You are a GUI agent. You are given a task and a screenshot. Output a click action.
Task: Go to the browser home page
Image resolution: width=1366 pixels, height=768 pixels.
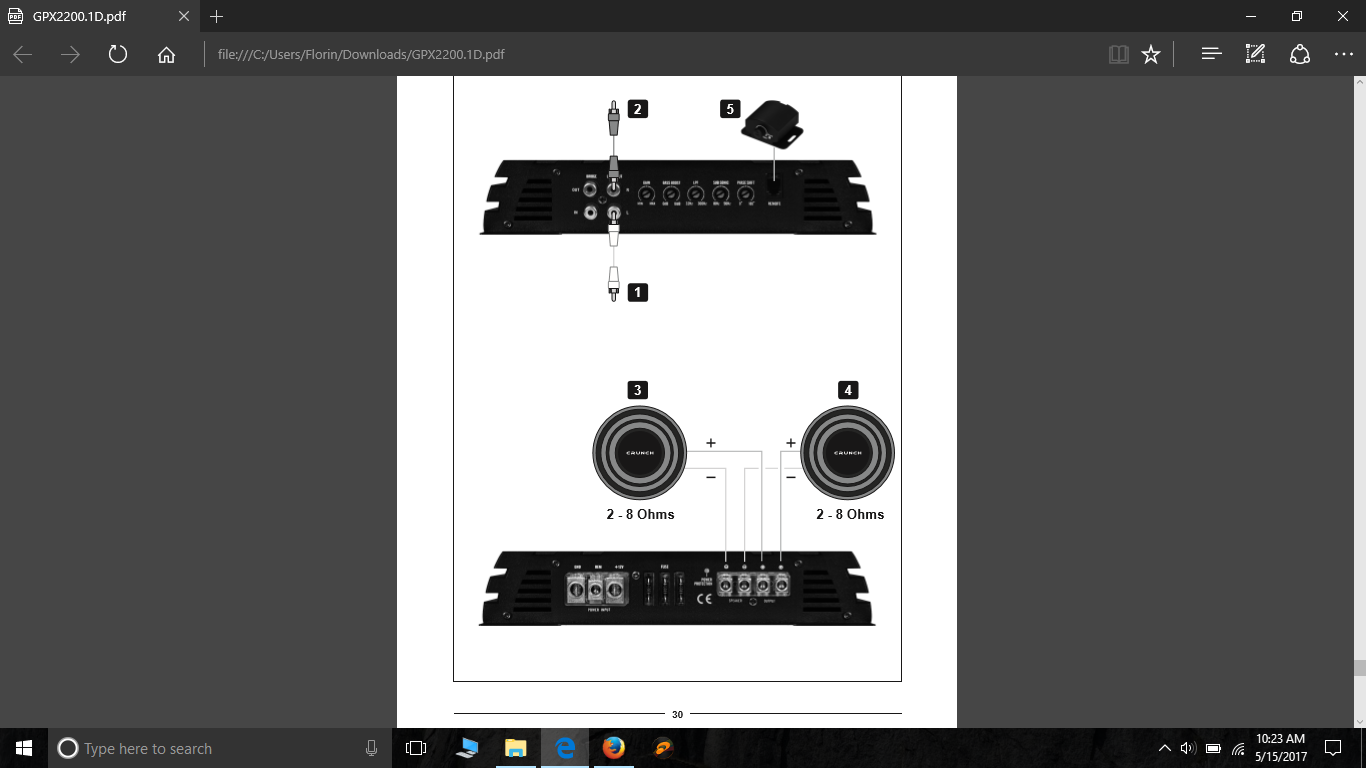pos(166,54)
